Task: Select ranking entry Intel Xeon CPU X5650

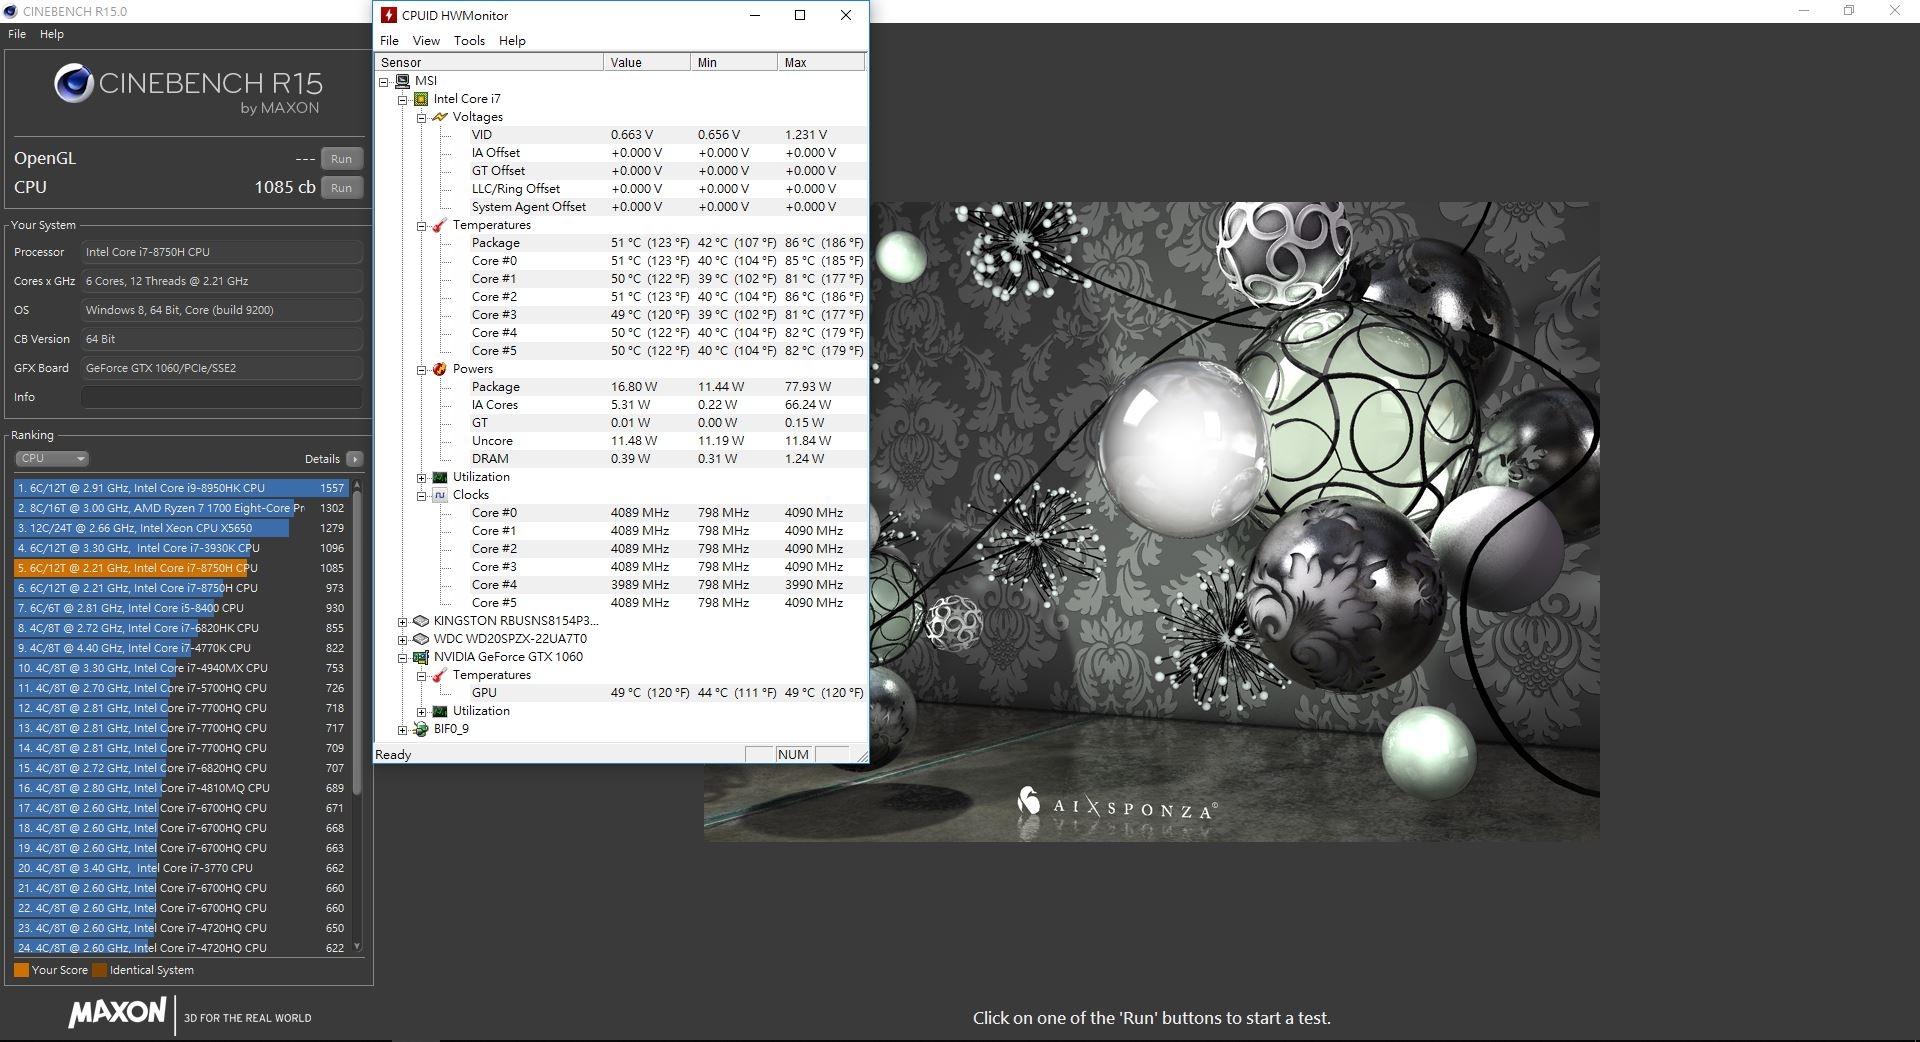Action: [x=180, y=528]
